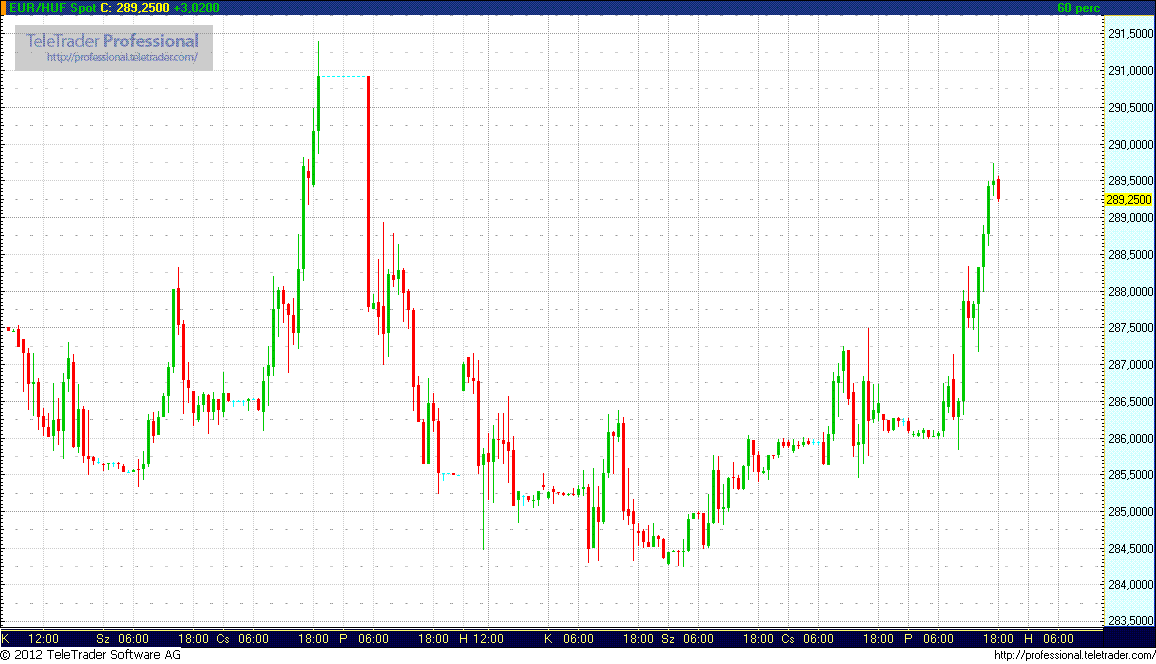Click the 12:00 time label beside H
Viewport: 1156px width, 664px height.
(488, 639)
